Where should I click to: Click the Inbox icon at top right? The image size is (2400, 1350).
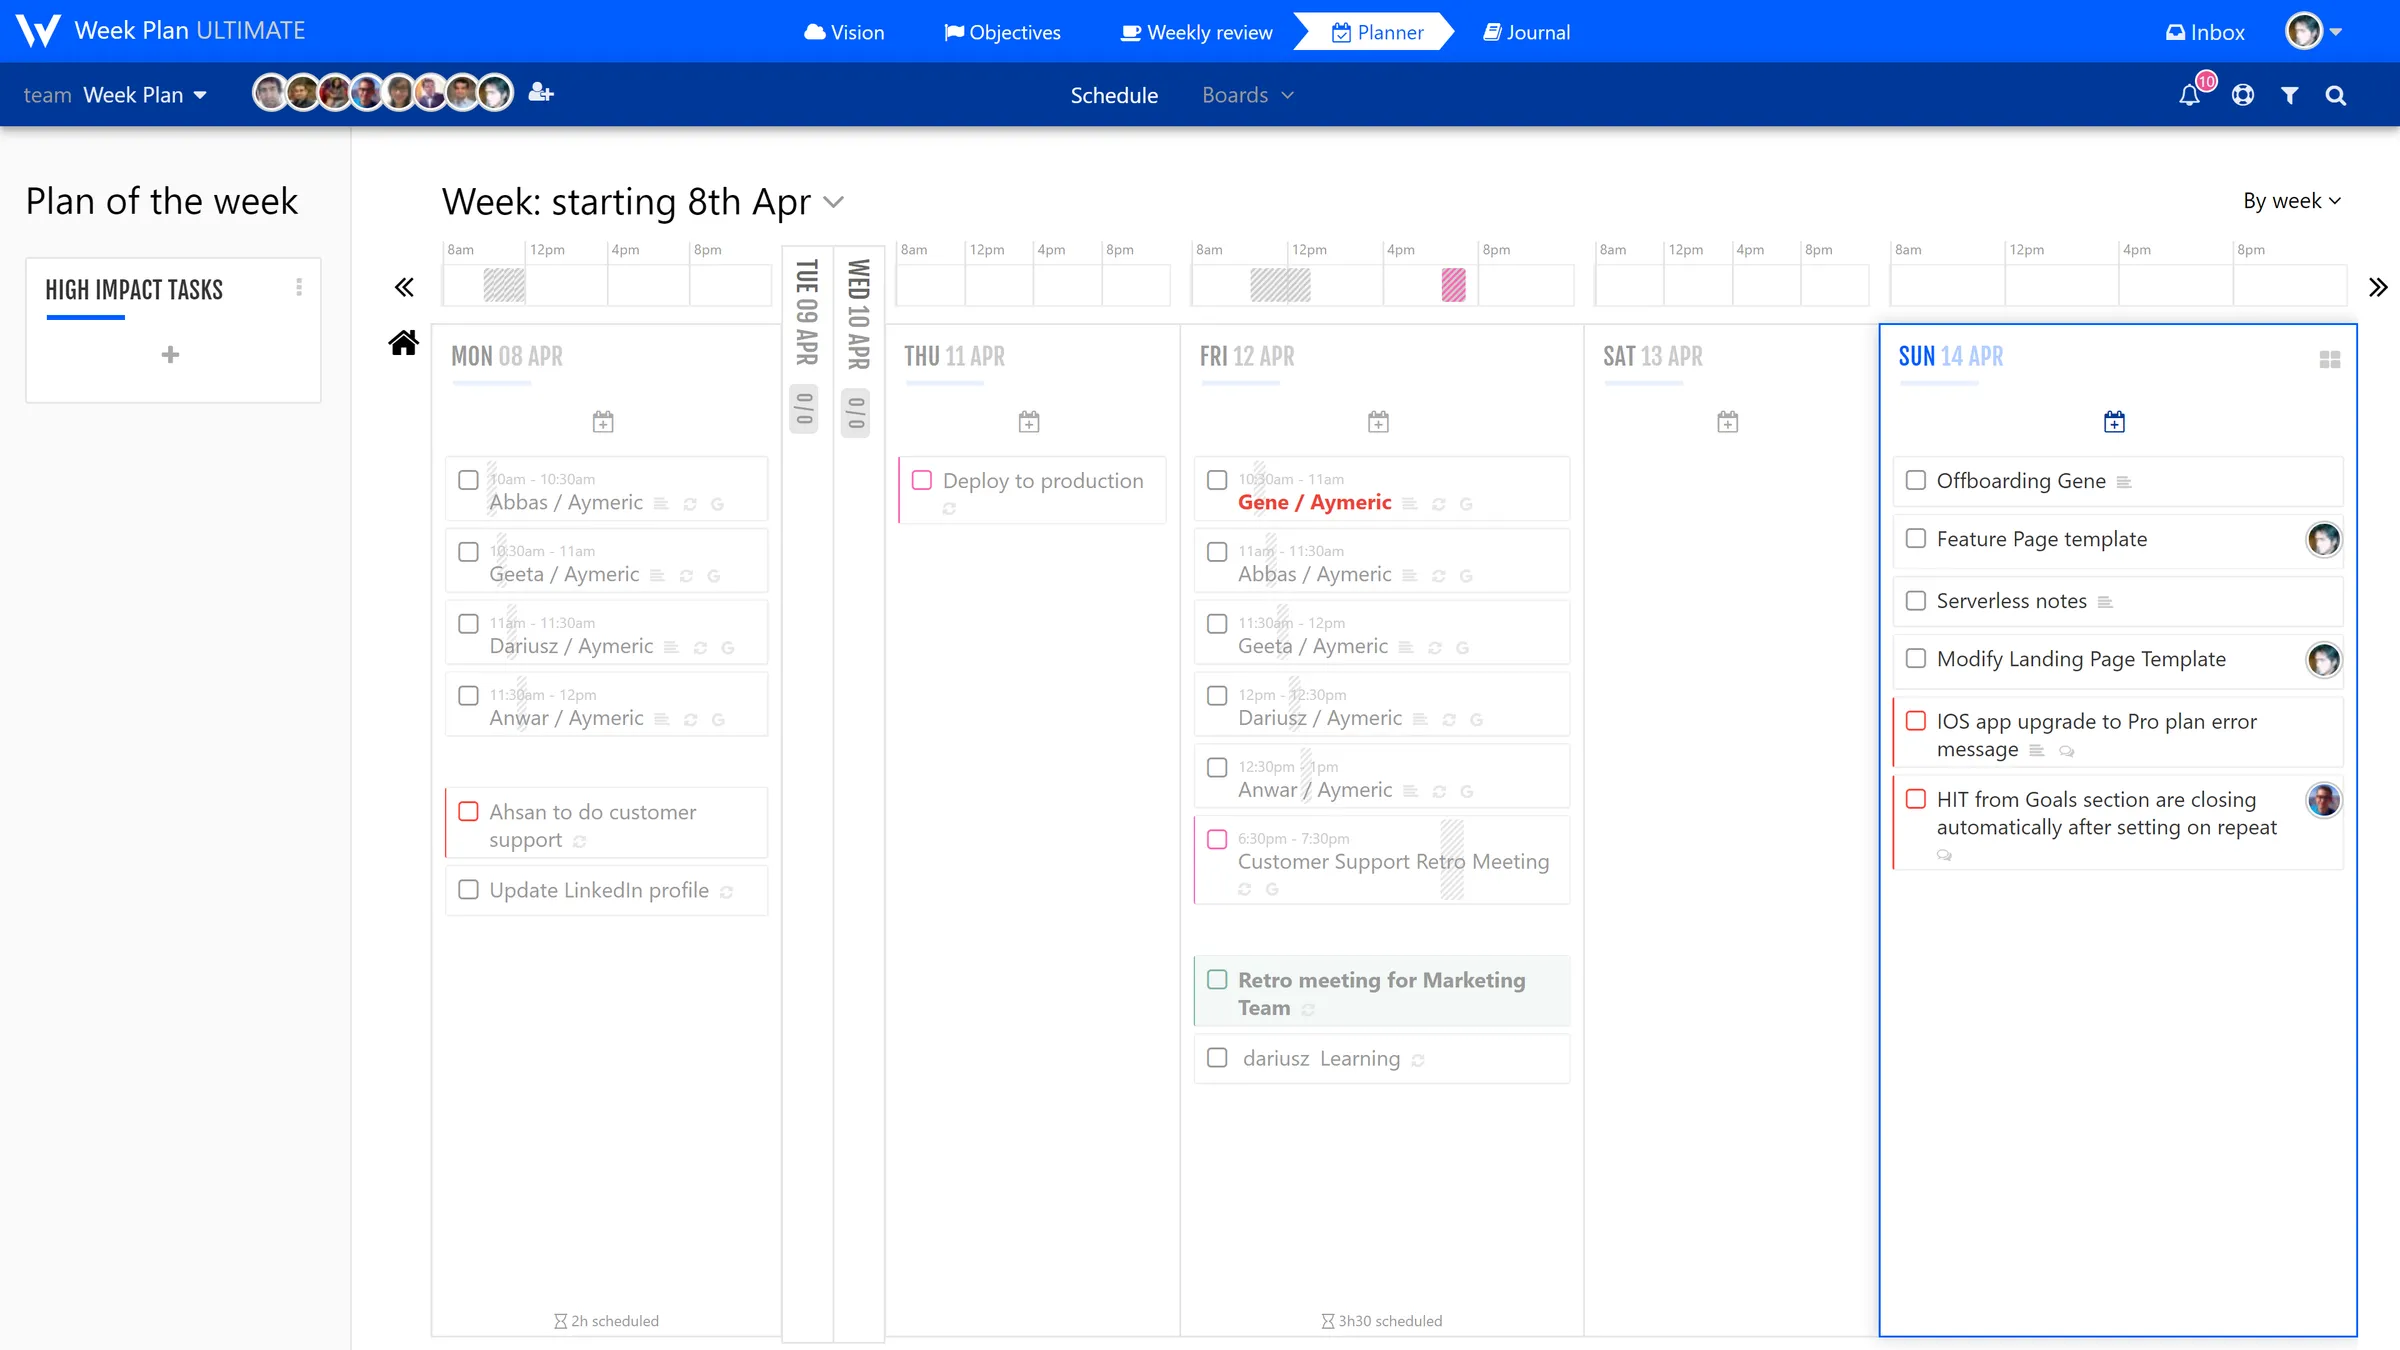point(2203,31)
